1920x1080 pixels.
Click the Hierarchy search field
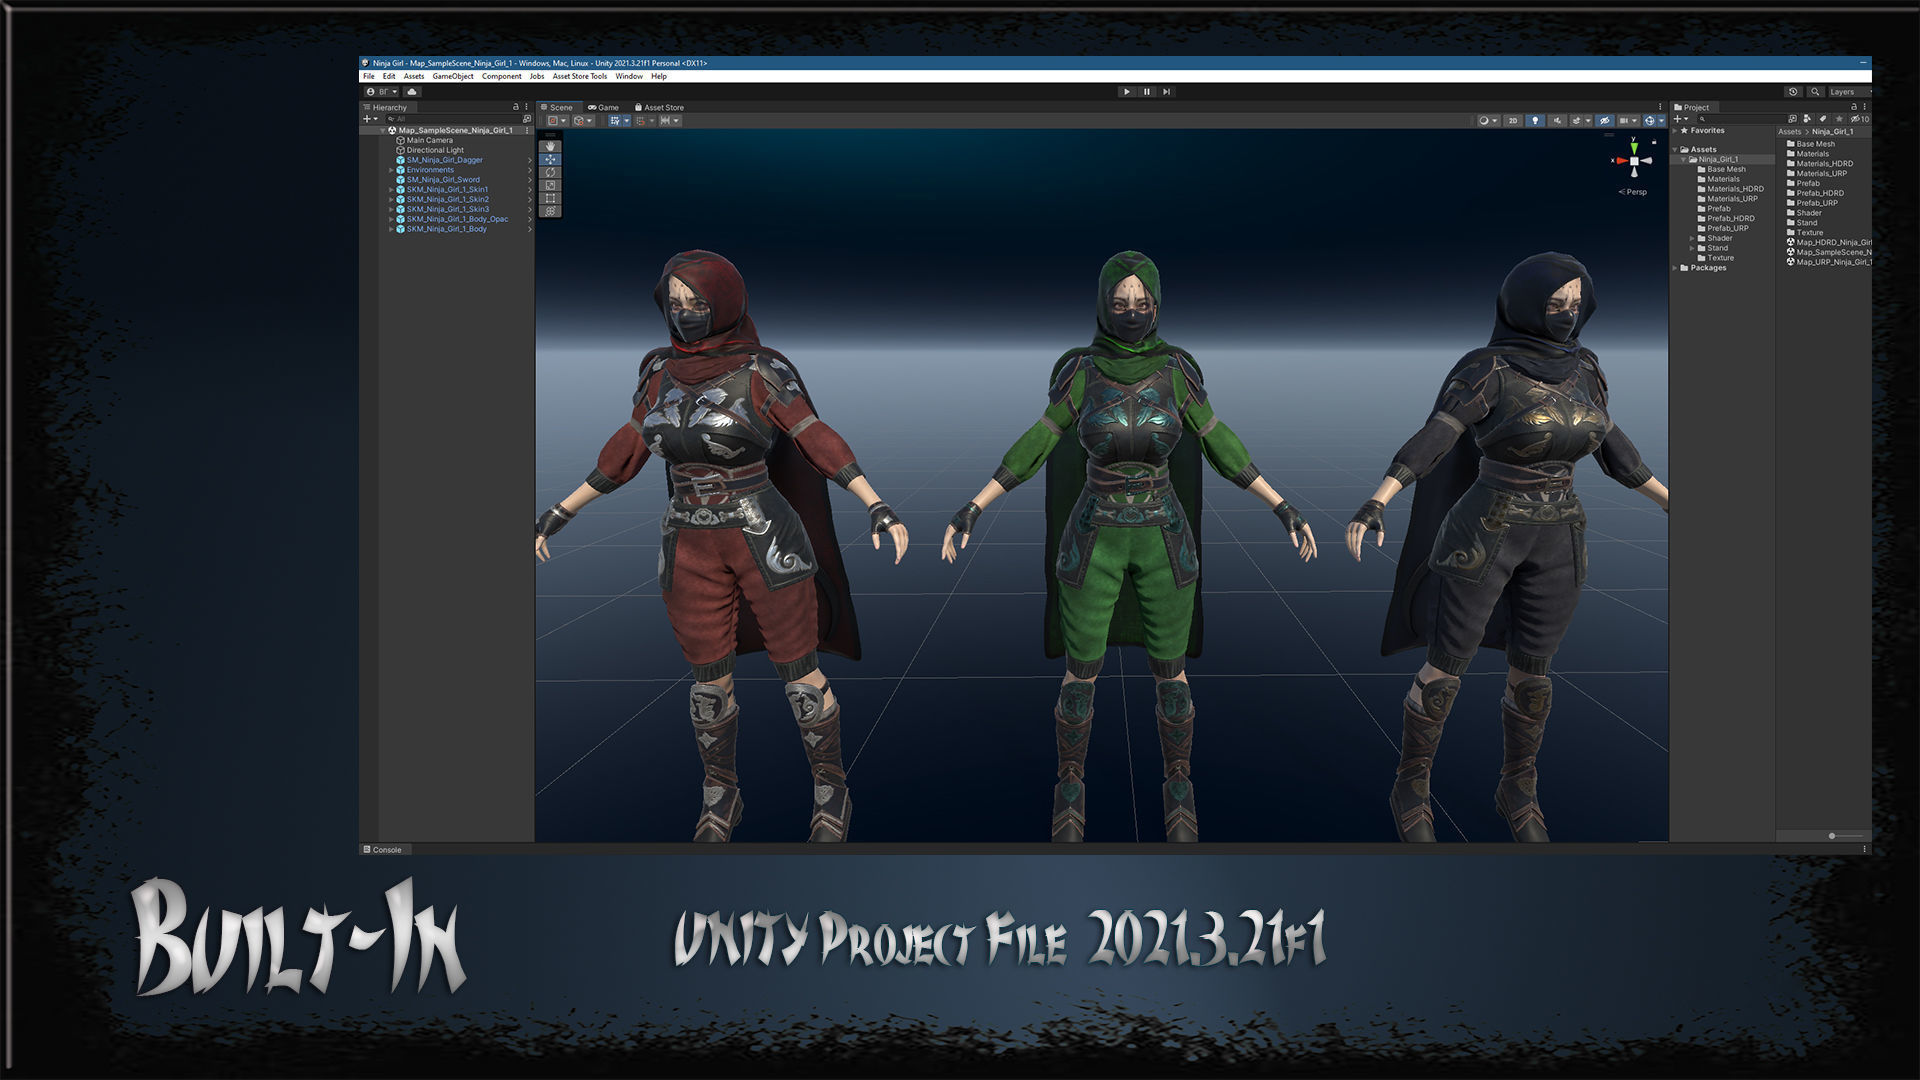452,119
